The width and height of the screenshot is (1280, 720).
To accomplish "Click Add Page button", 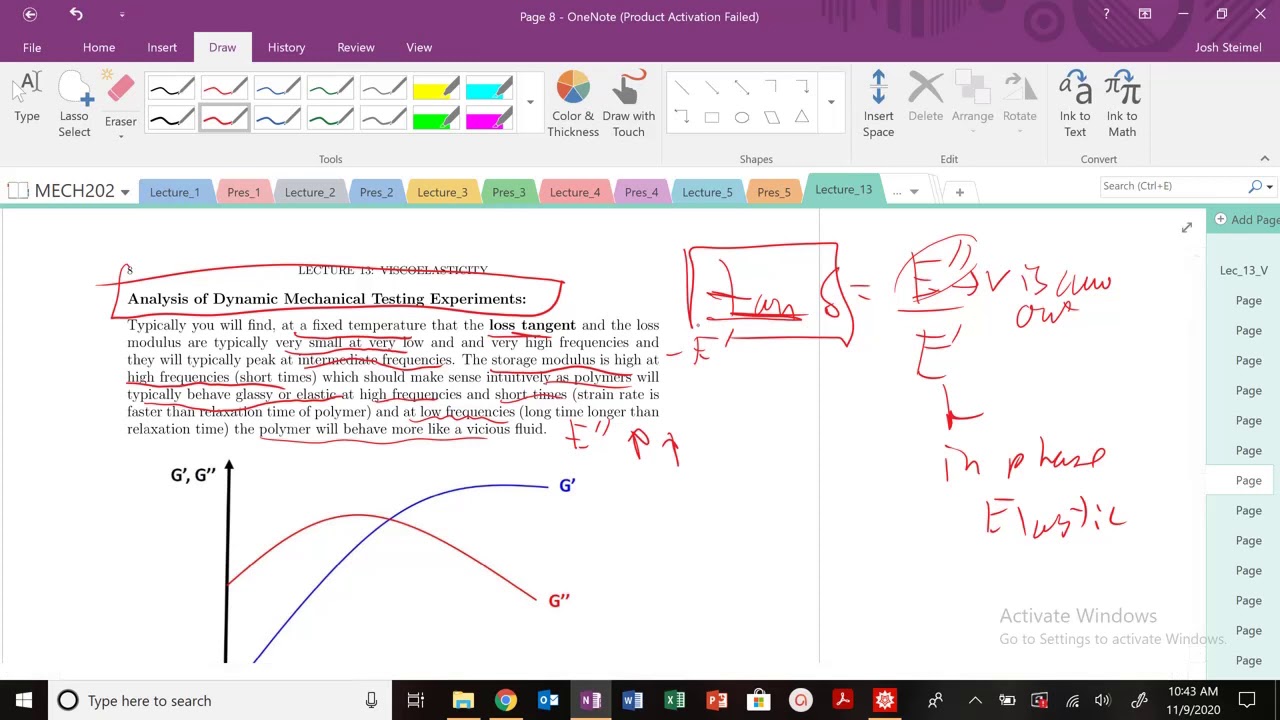I will [x=1248, y=220].
